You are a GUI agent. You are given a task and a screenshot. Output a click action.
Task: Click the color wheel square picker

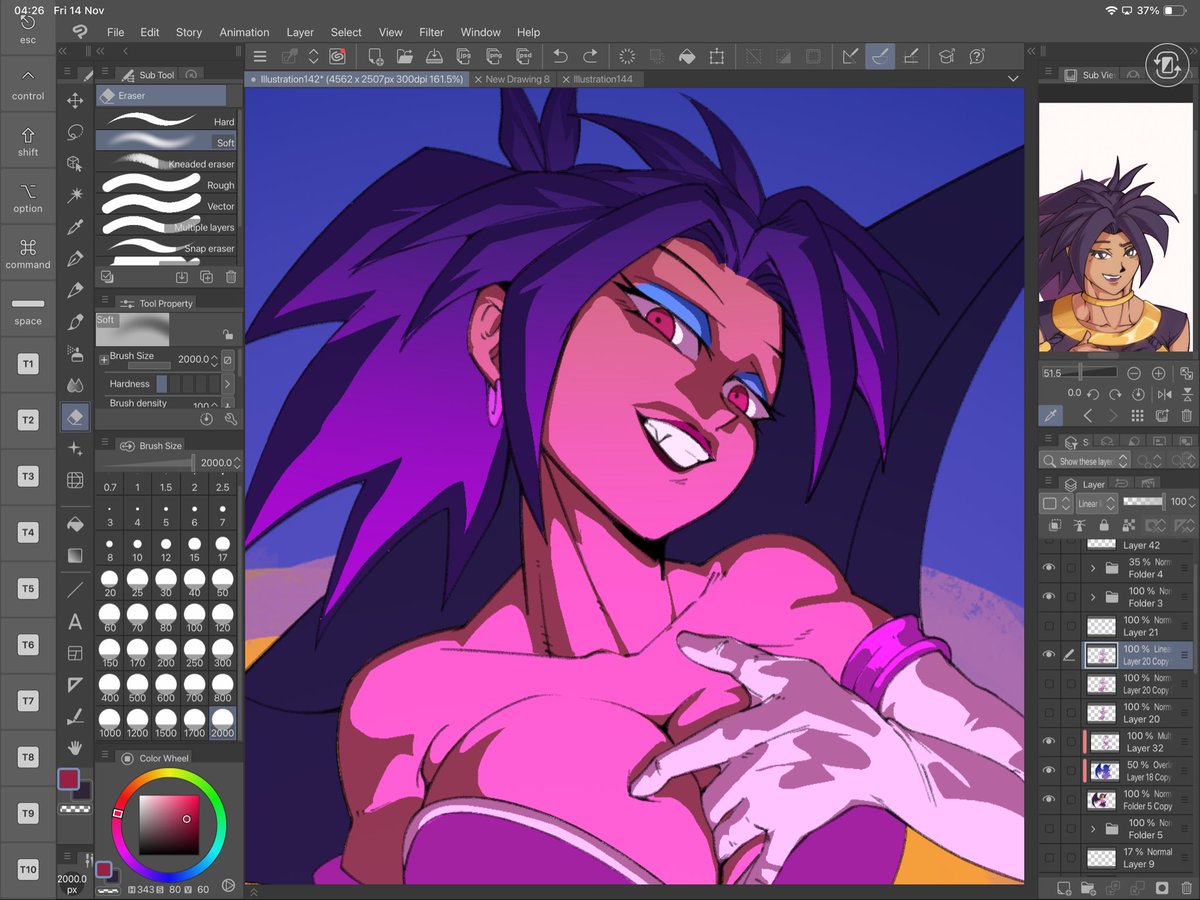click(x=168, y=825)
